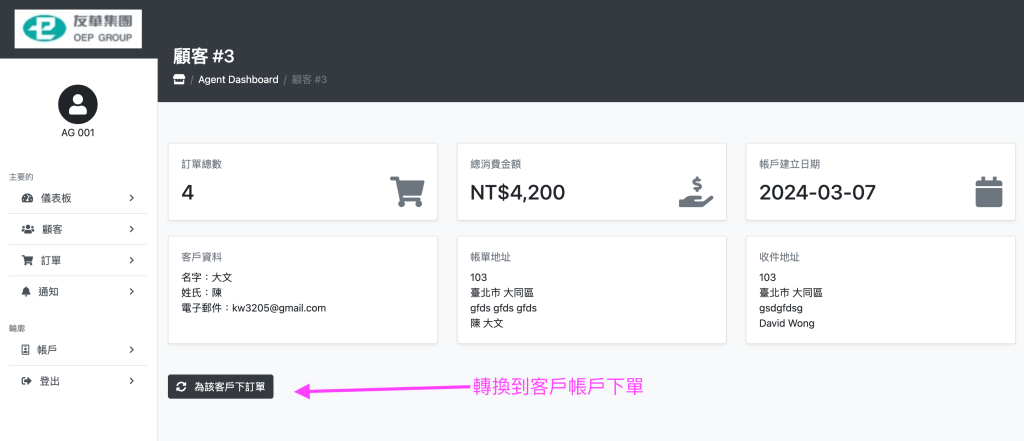Expand the 訂單 chevron arrow

pos(131,261)
